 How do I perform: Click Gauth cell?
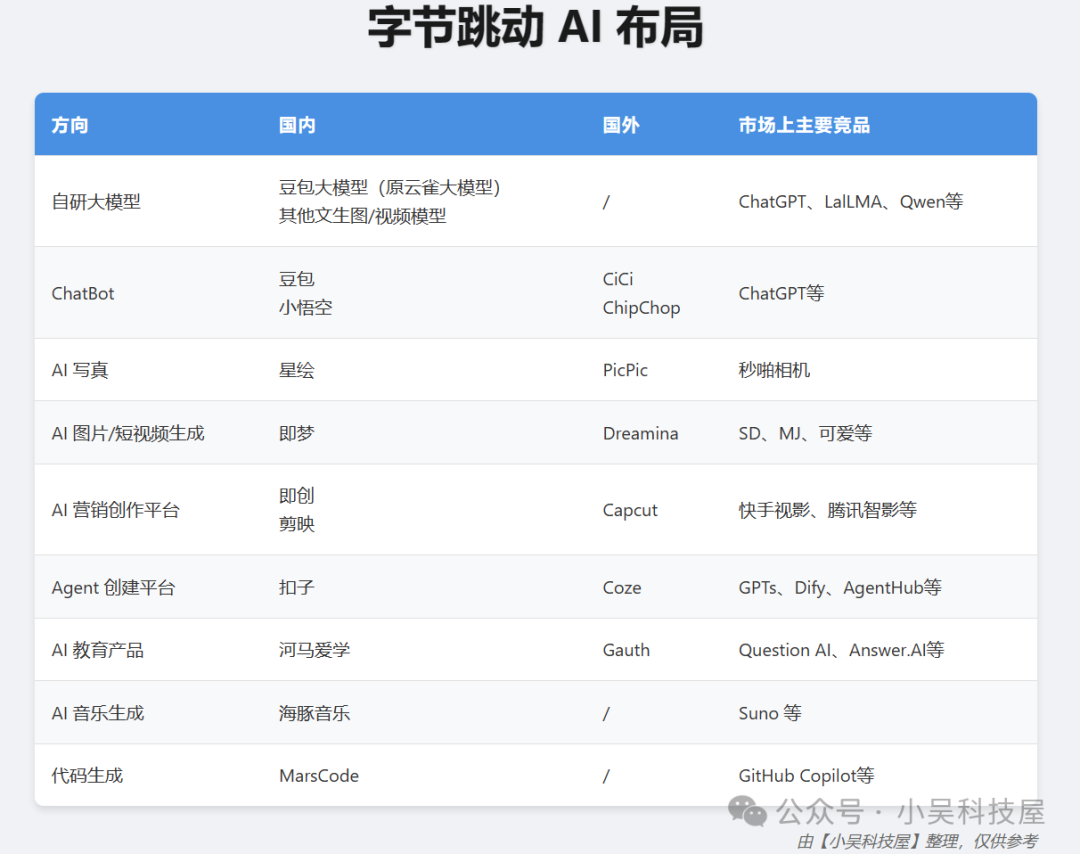tap(626, 650)
